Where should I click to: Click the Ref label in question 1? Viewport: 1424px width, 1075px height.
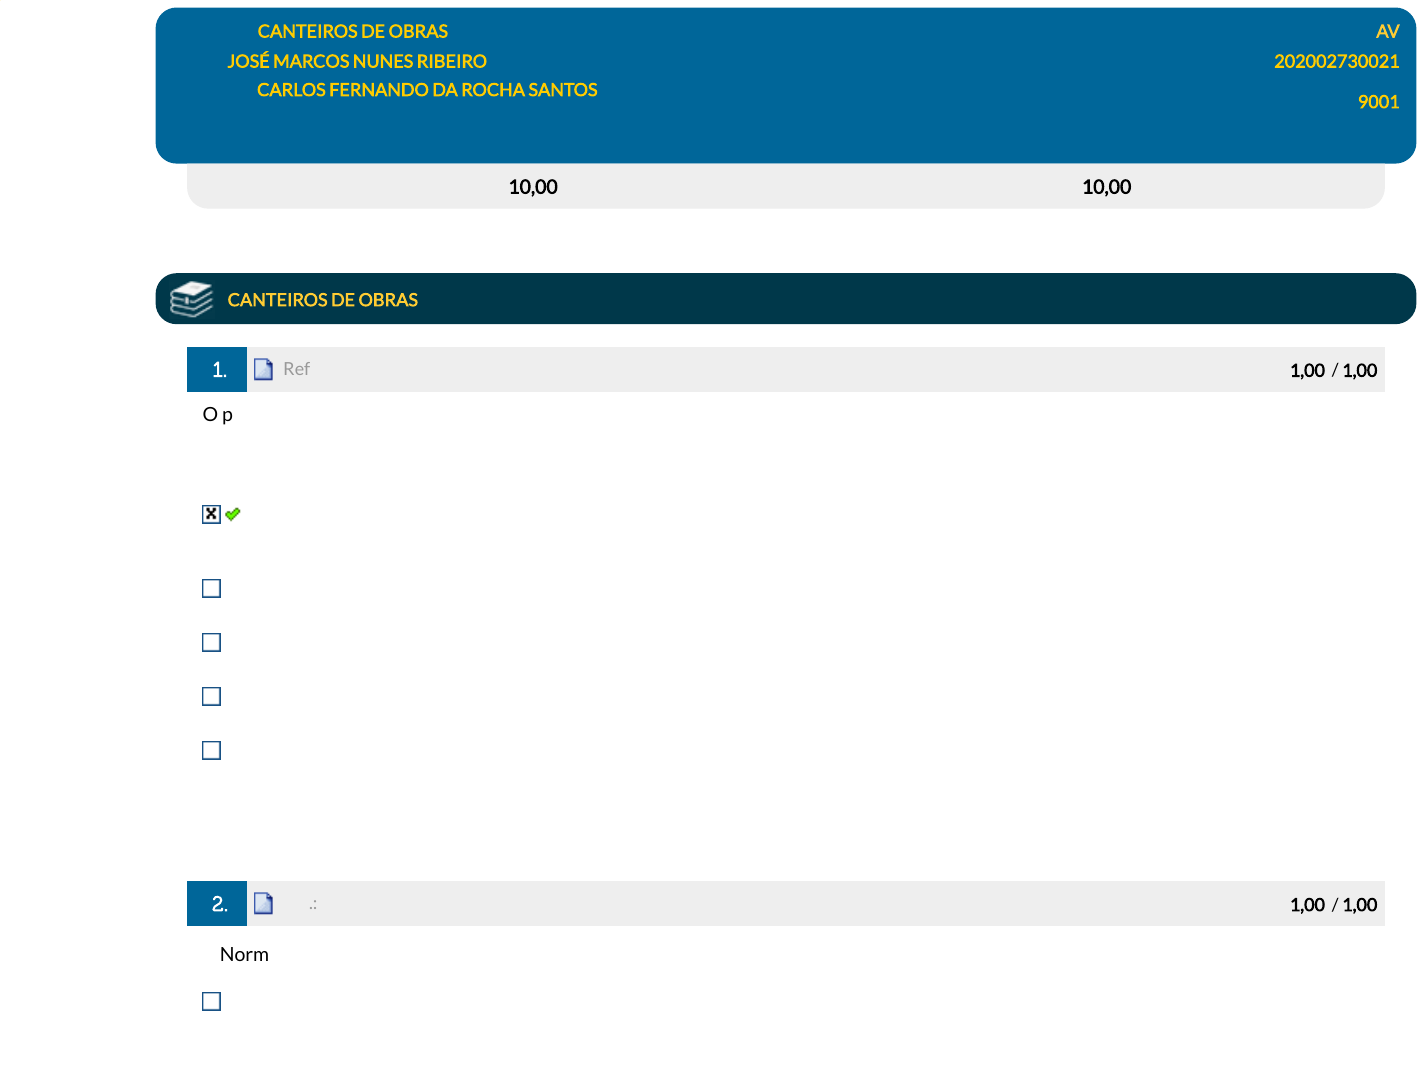(296, 369)
